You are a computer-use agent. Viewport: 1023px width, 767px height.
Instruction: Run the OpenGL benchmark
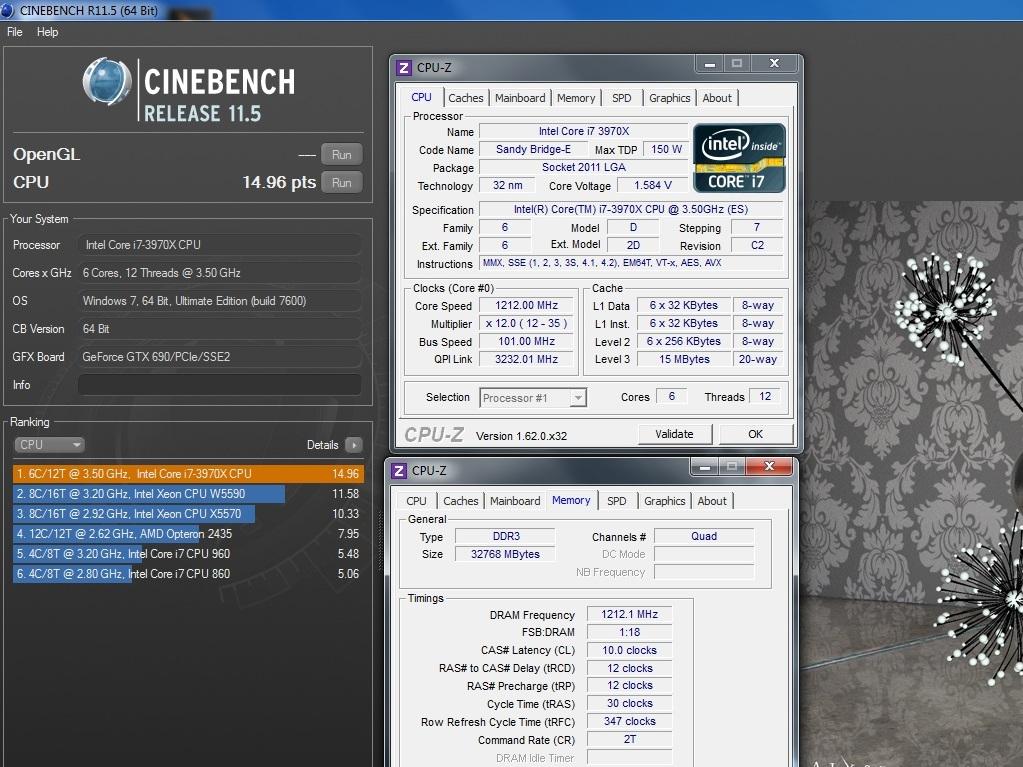click(x=342, y=155)
